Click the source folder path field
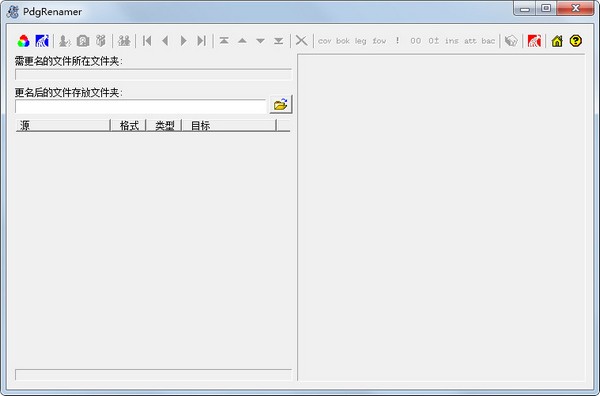 coord(153,75)
